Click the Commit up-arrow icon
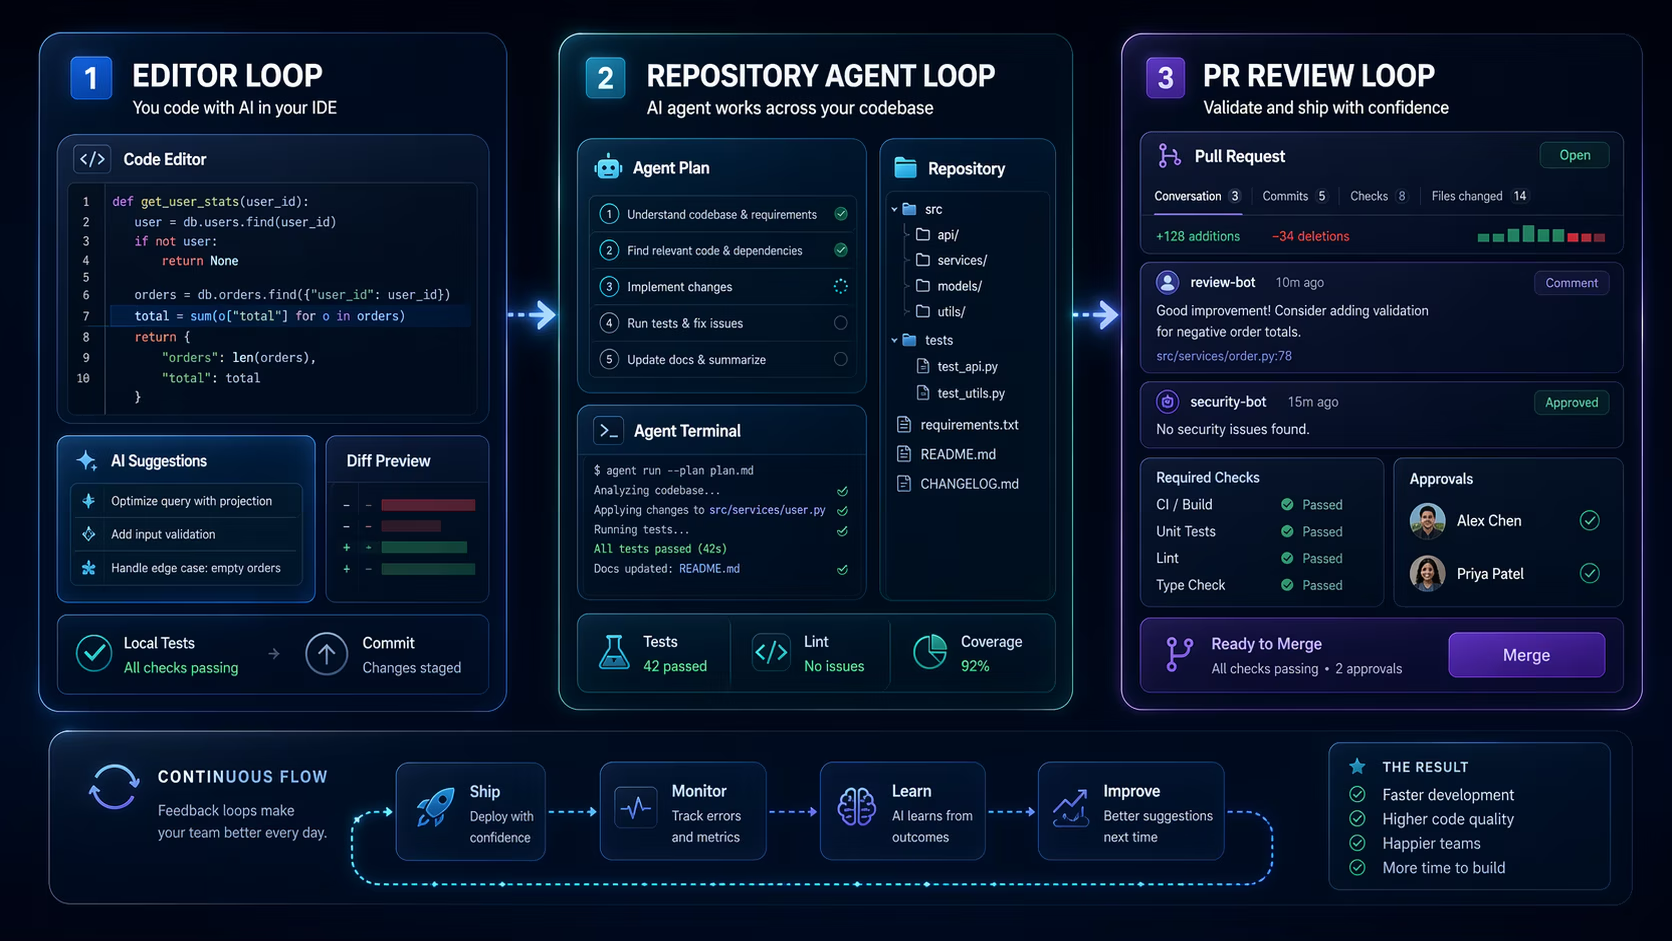The image size is (1672, 941). (326, 654)
